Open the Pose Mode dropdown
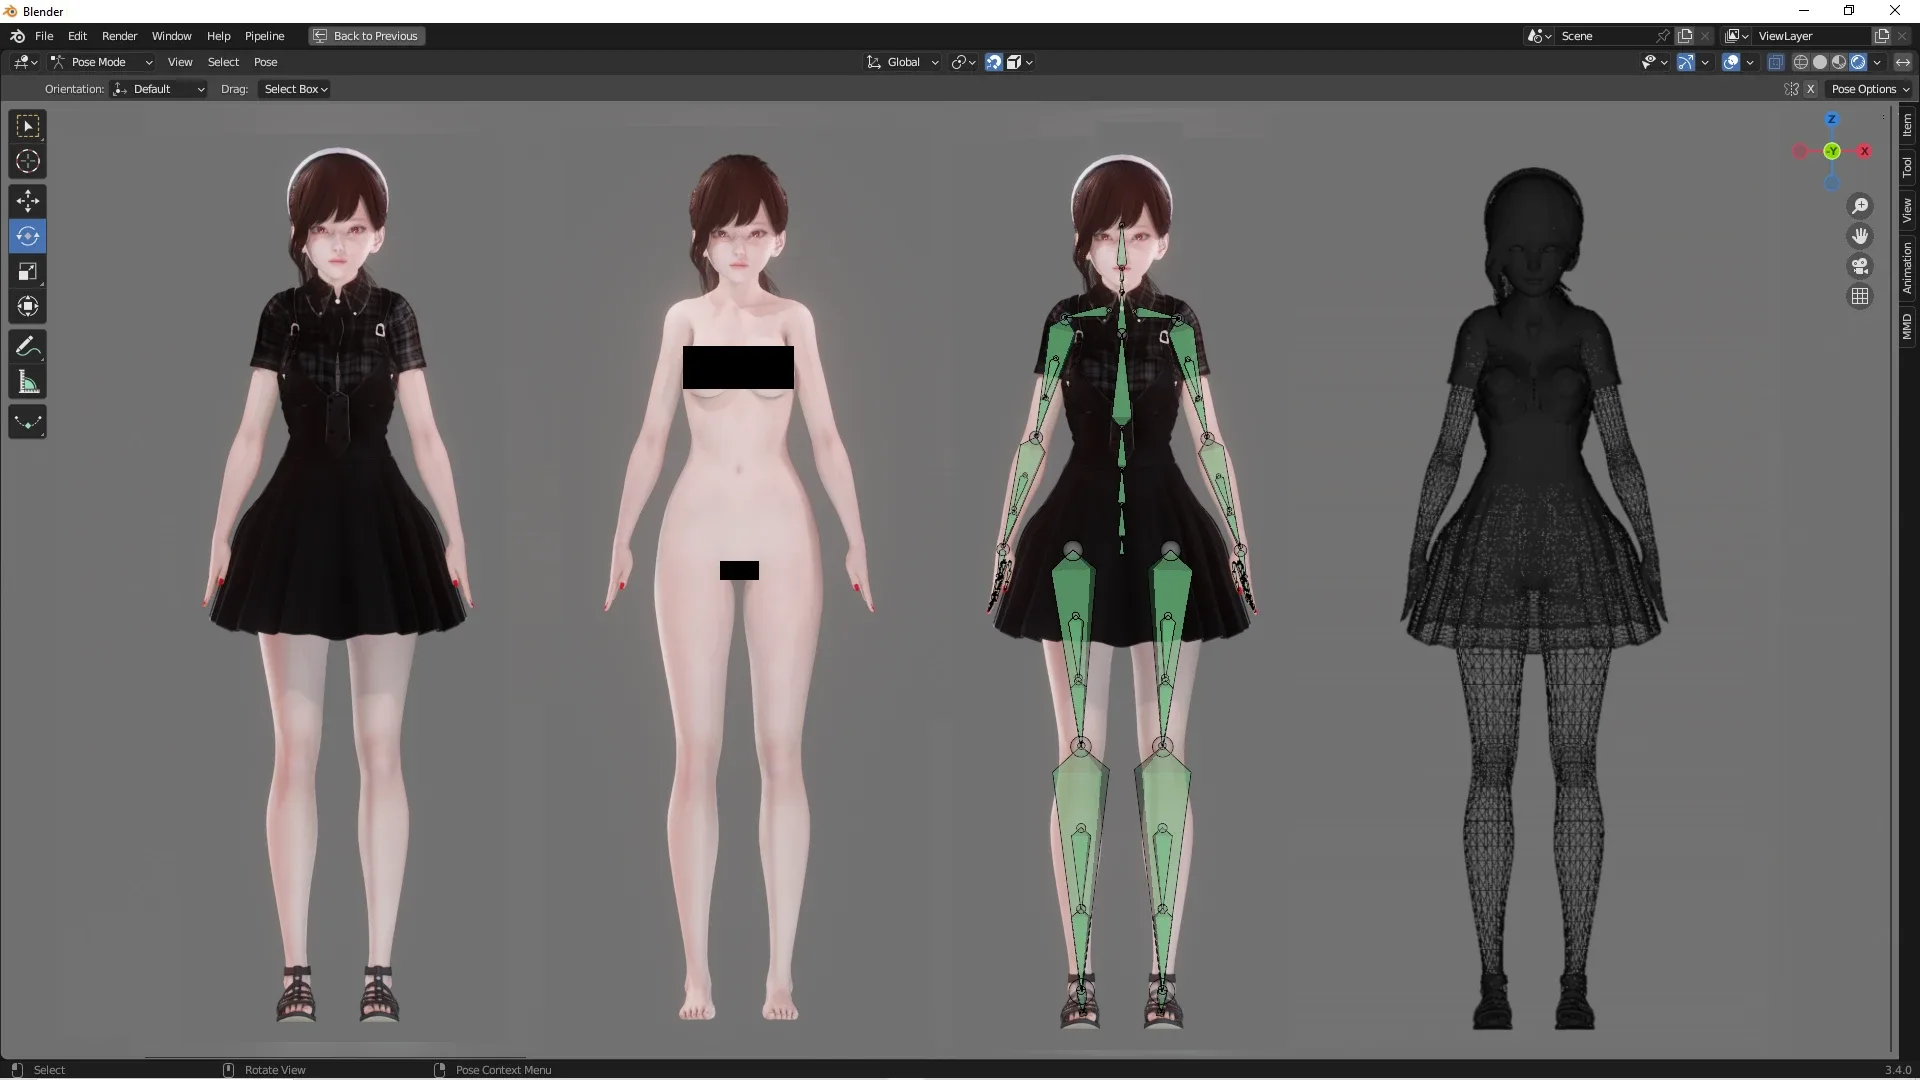 (102, 62)
